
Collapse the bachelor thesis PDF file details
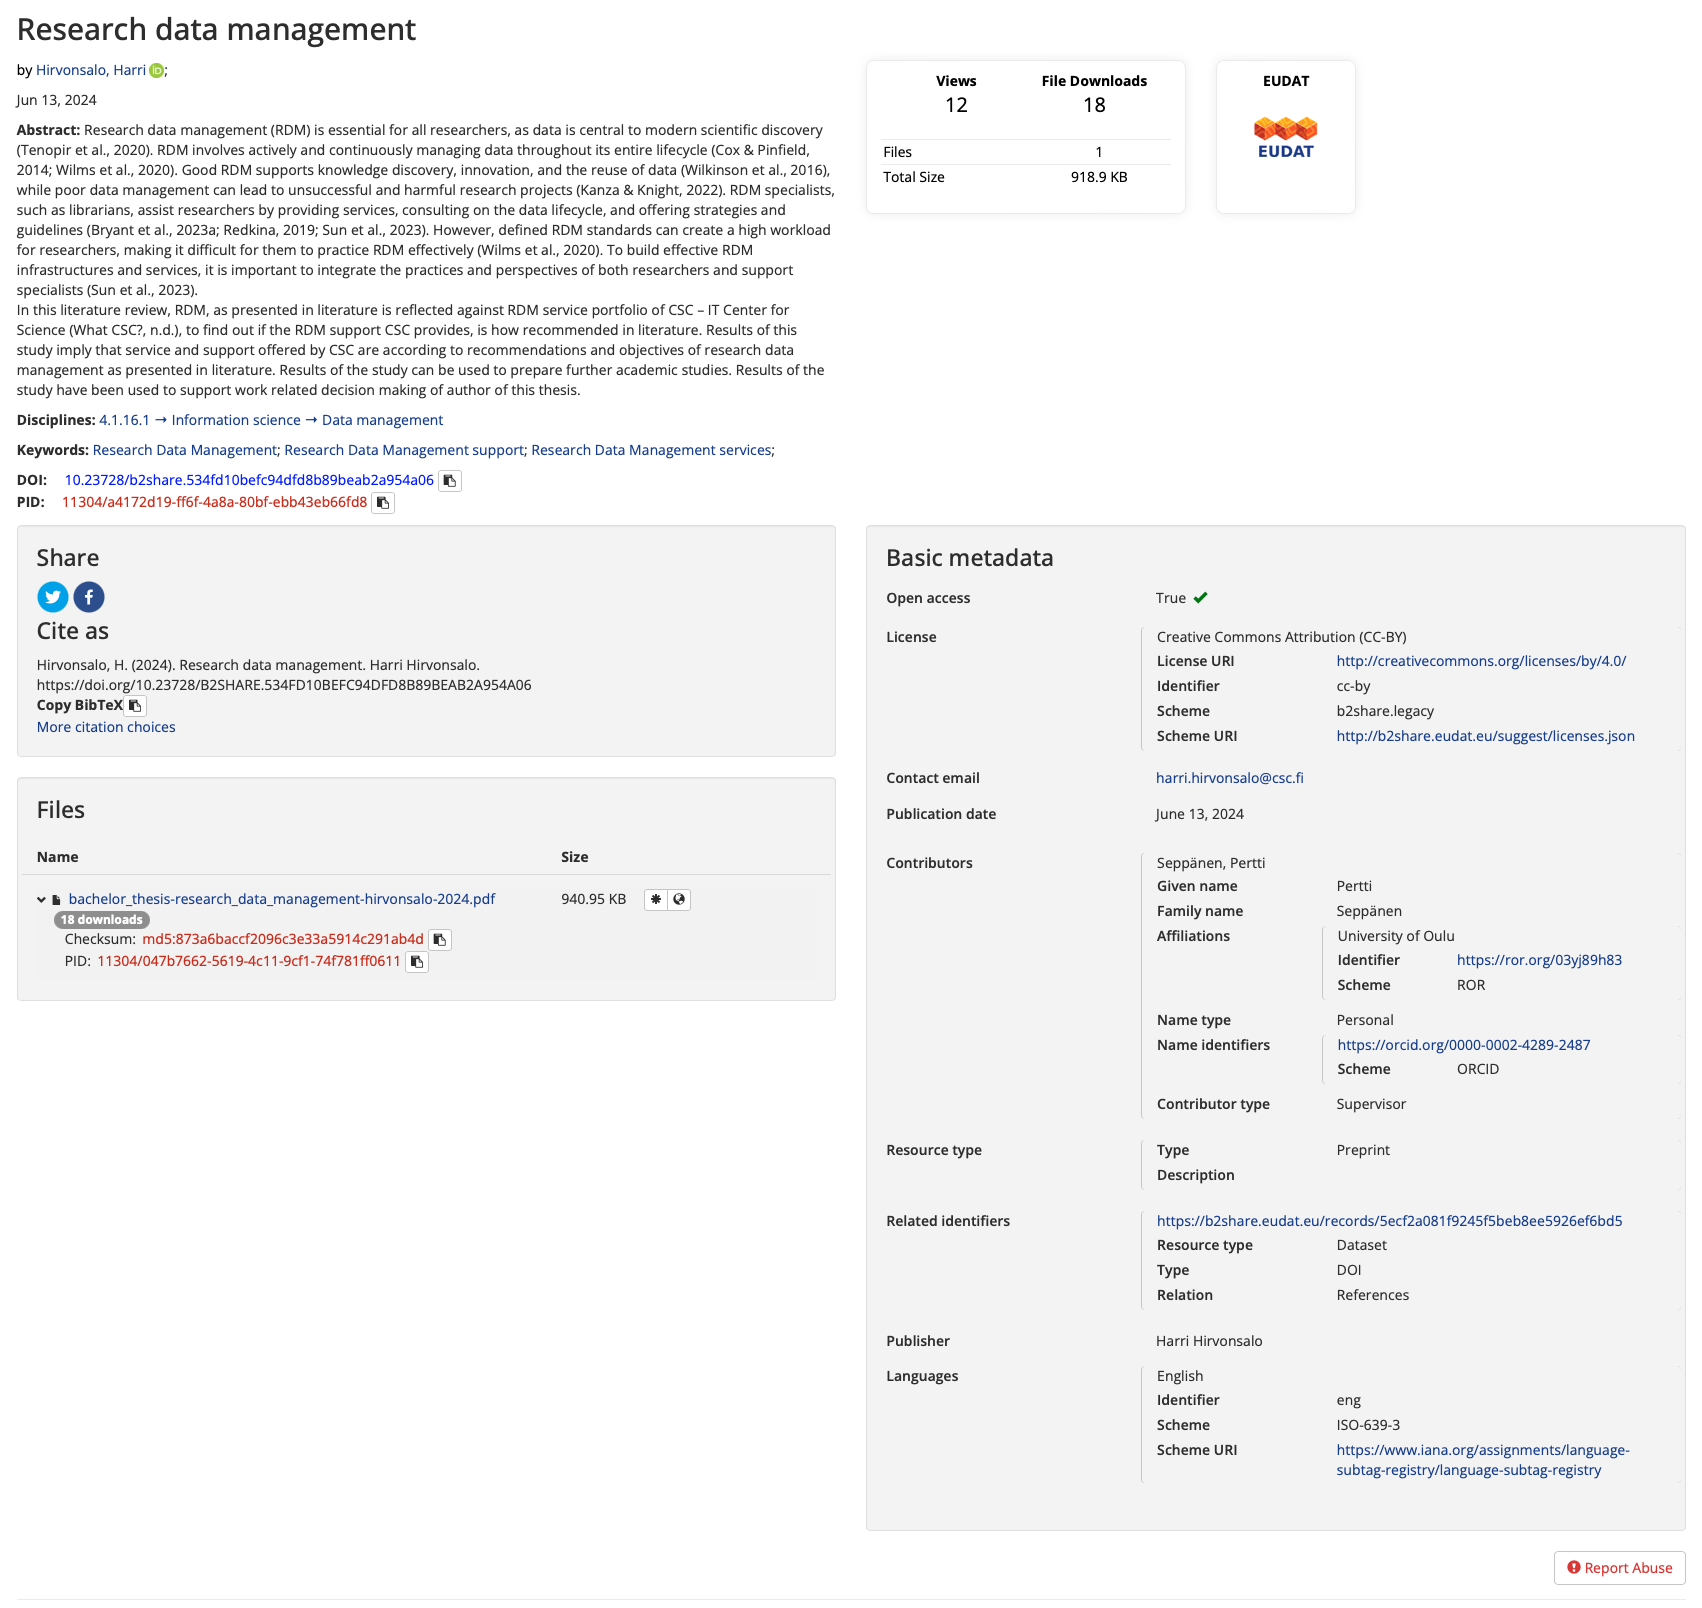(40, 898)
